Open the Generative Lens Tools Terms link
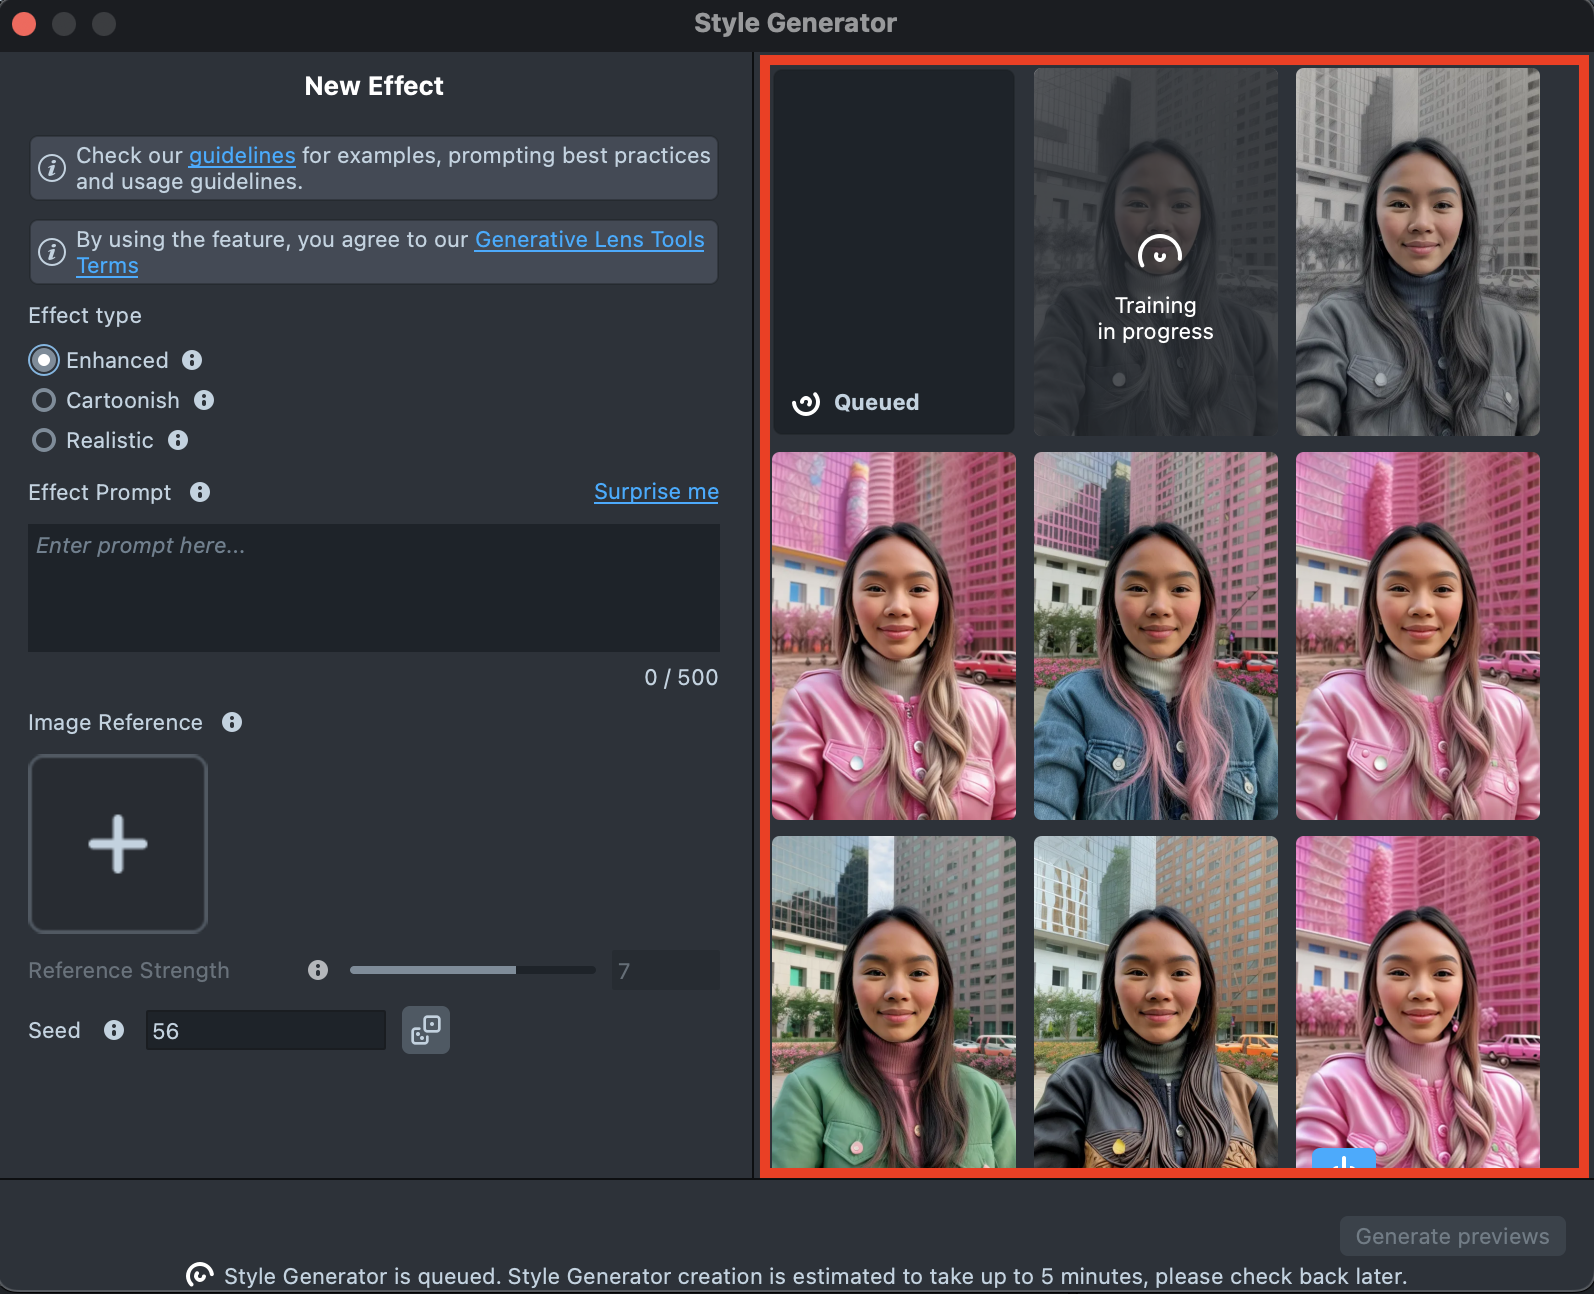The image size is (1594, 1294). pos(589,240)
